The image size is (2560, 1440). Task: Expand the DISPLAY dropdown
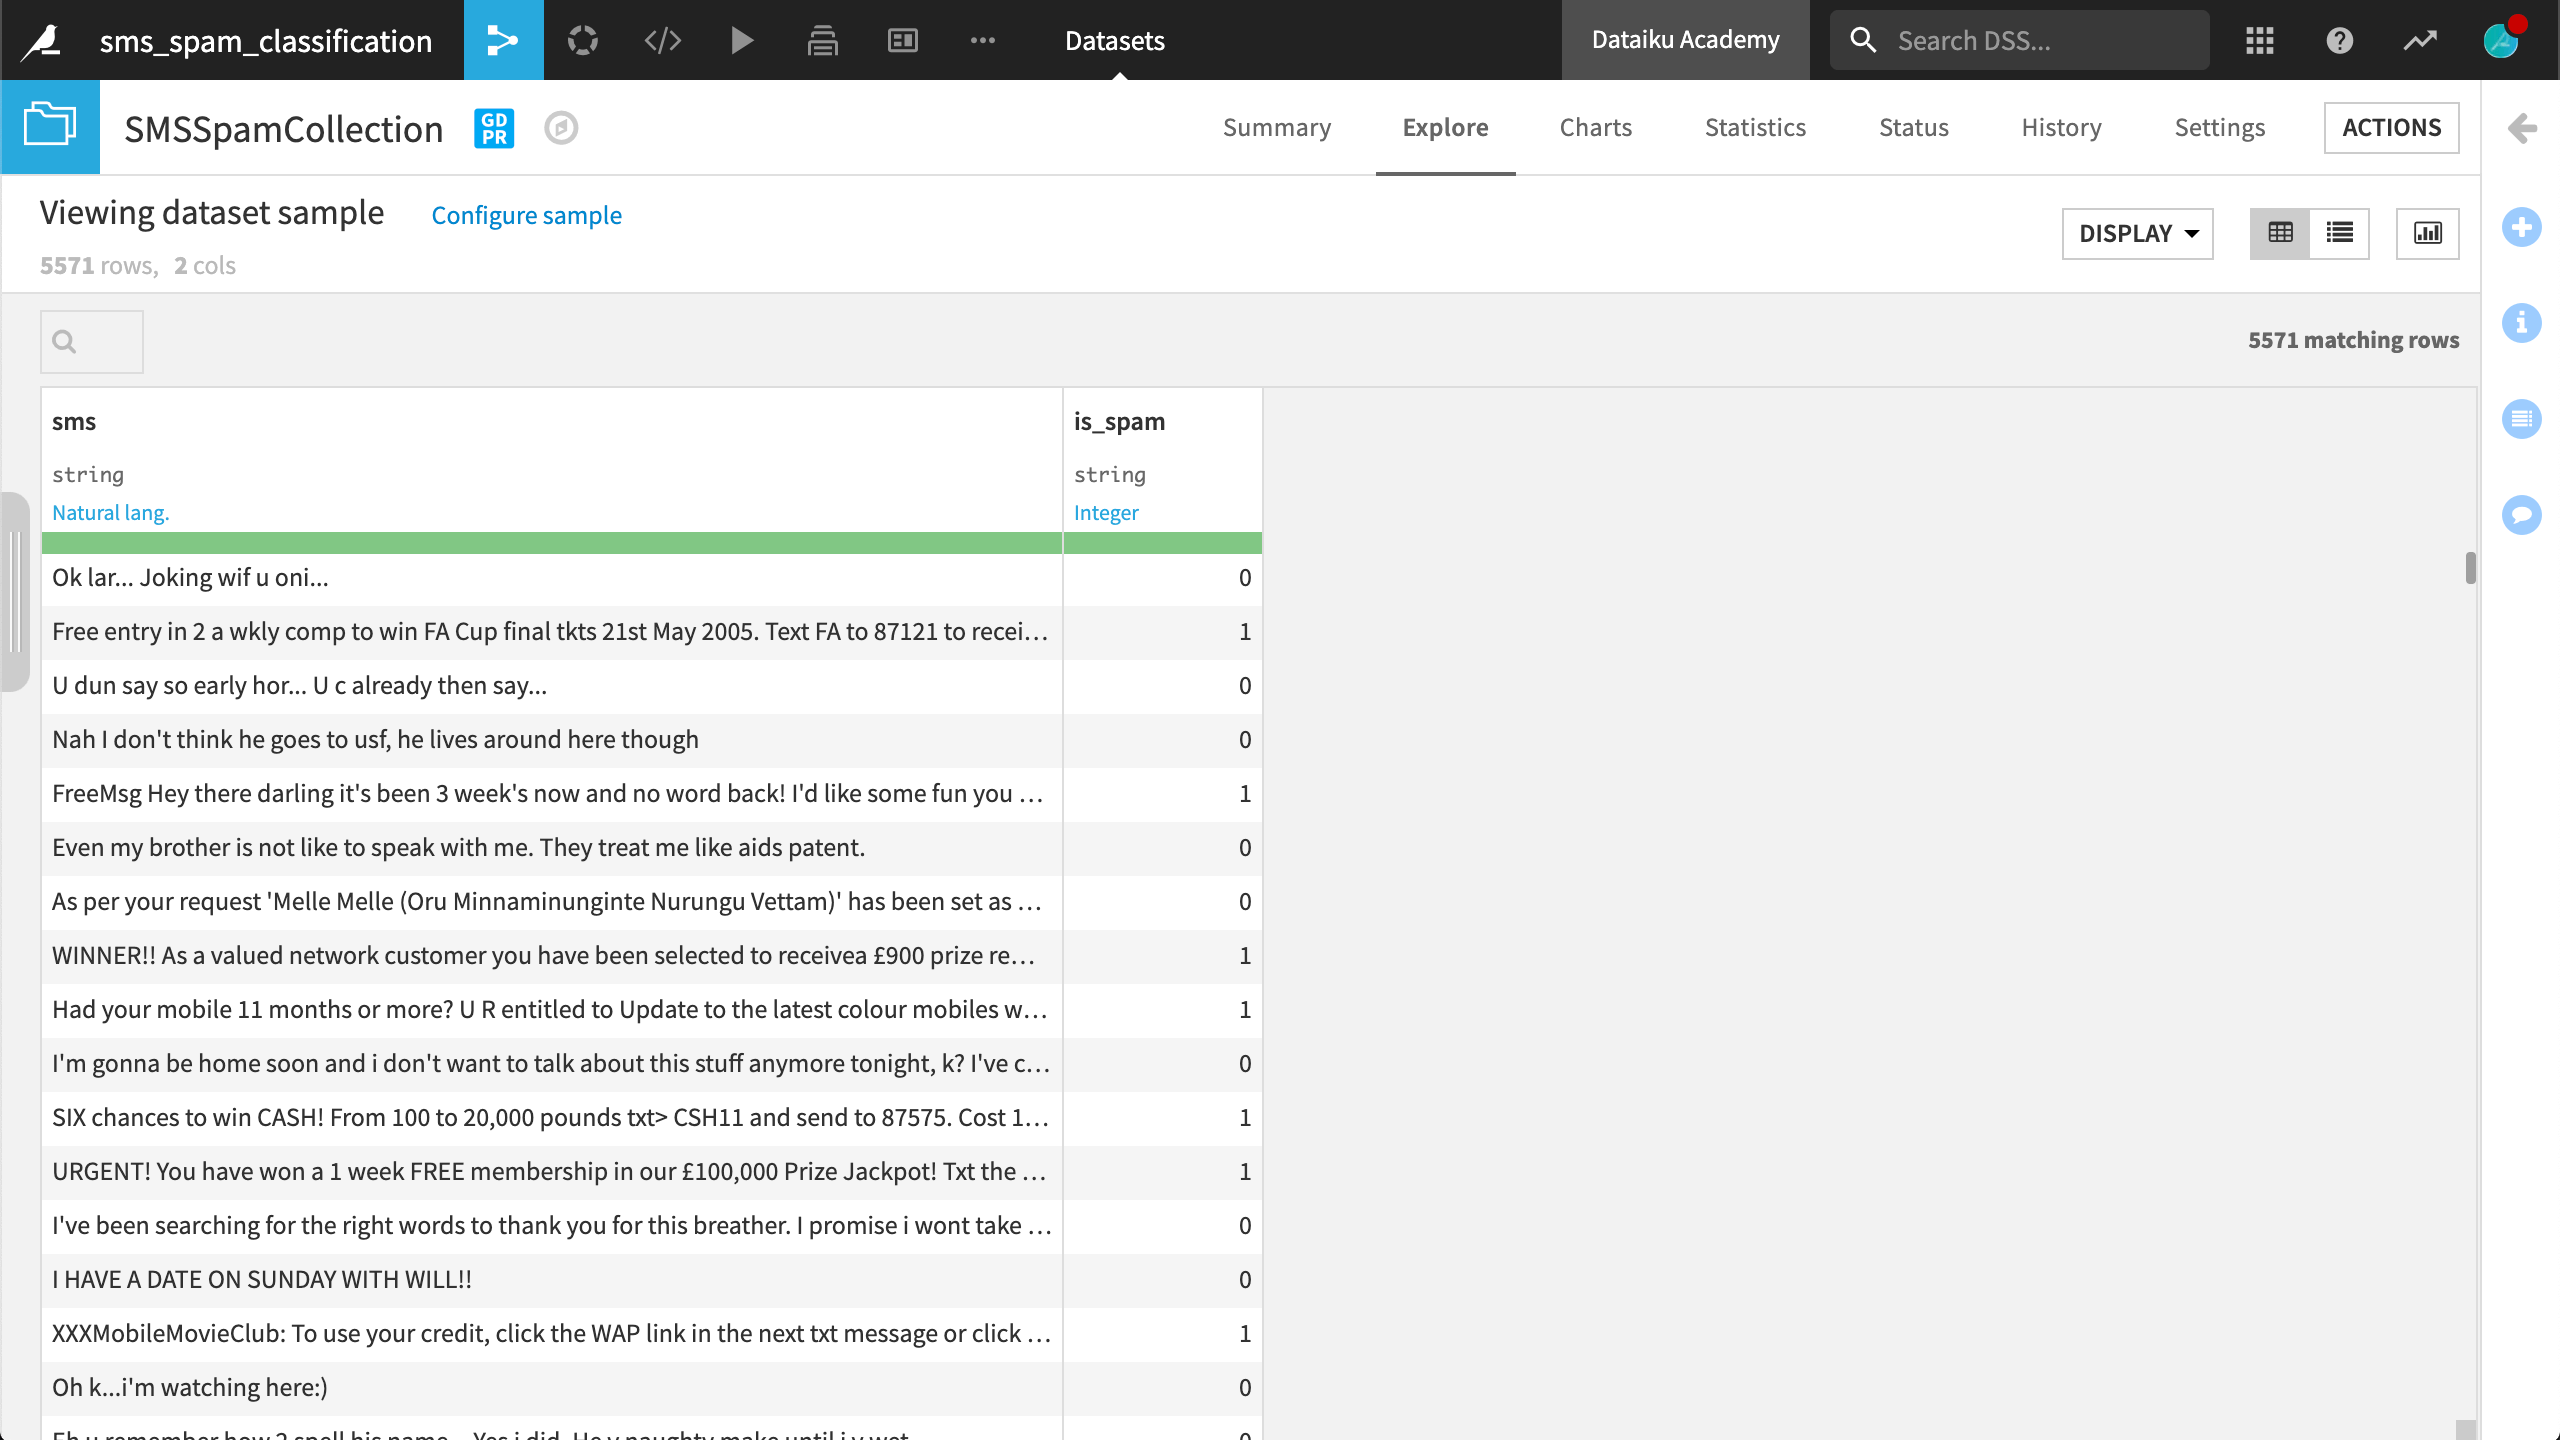[2137, 233]
